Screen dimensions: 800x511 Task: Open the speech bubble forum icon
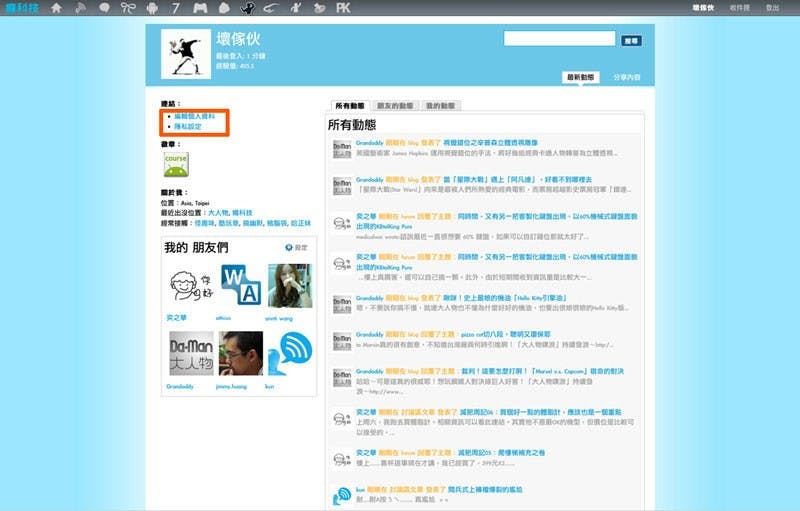105,8
